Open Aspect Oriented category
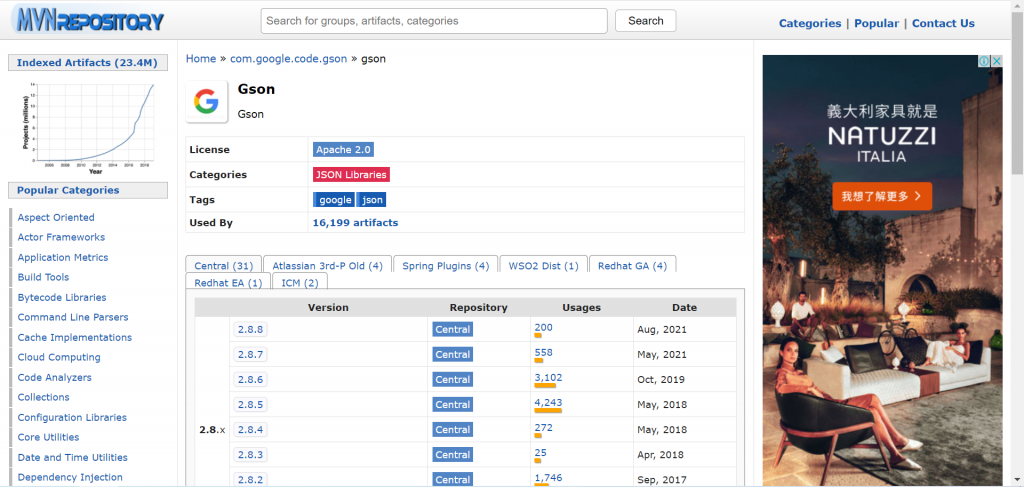The height and width of the screenshot is (487, 1024). [56, 217]
